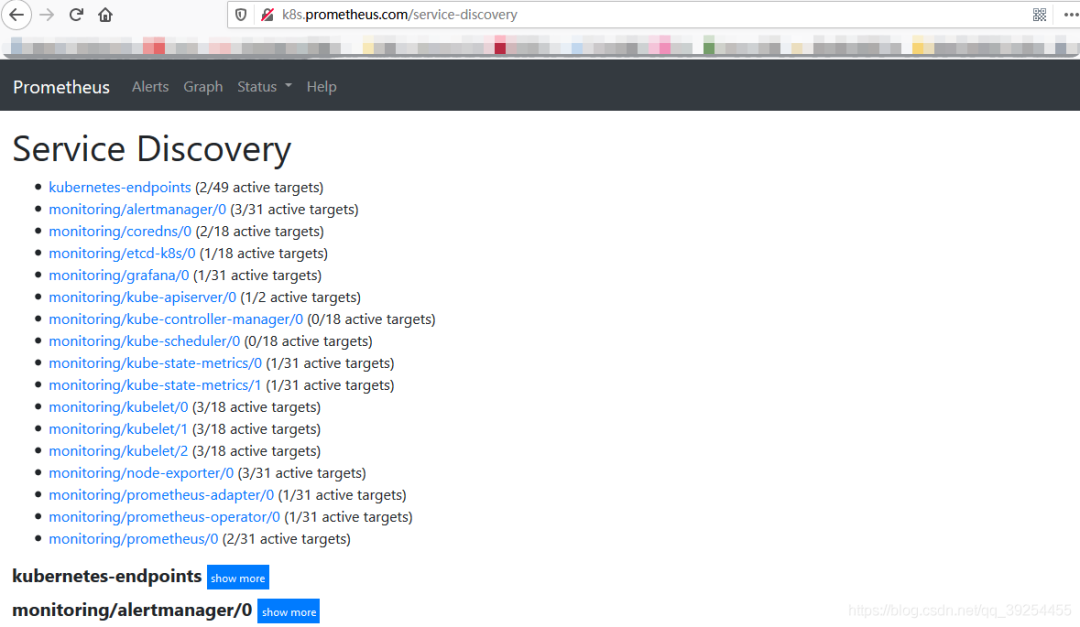Screen dimensions: 1080x627
Task: Show more for kubernetes-endpoints section
Action: pos(238,577)
